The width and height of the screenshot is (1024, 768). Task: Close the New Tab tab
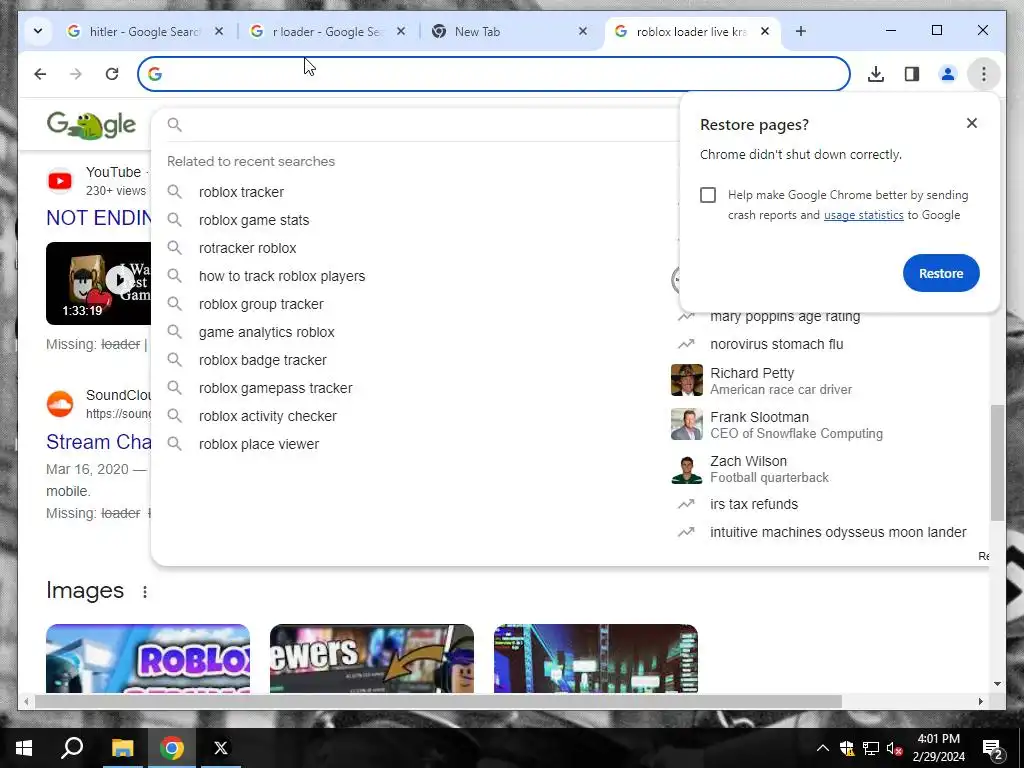(x=583, y=31)
